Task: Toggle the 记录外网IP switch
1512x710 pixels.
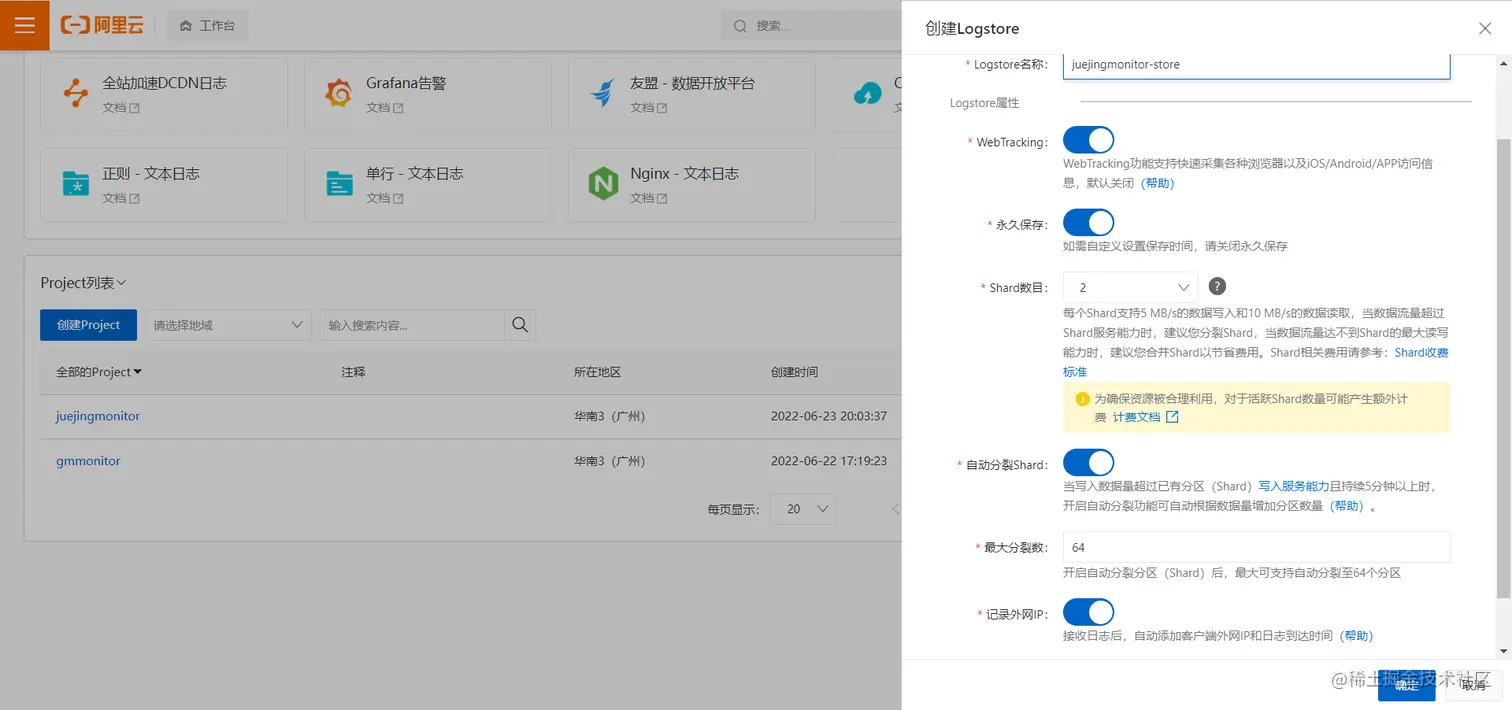Action: point(1088,612)
